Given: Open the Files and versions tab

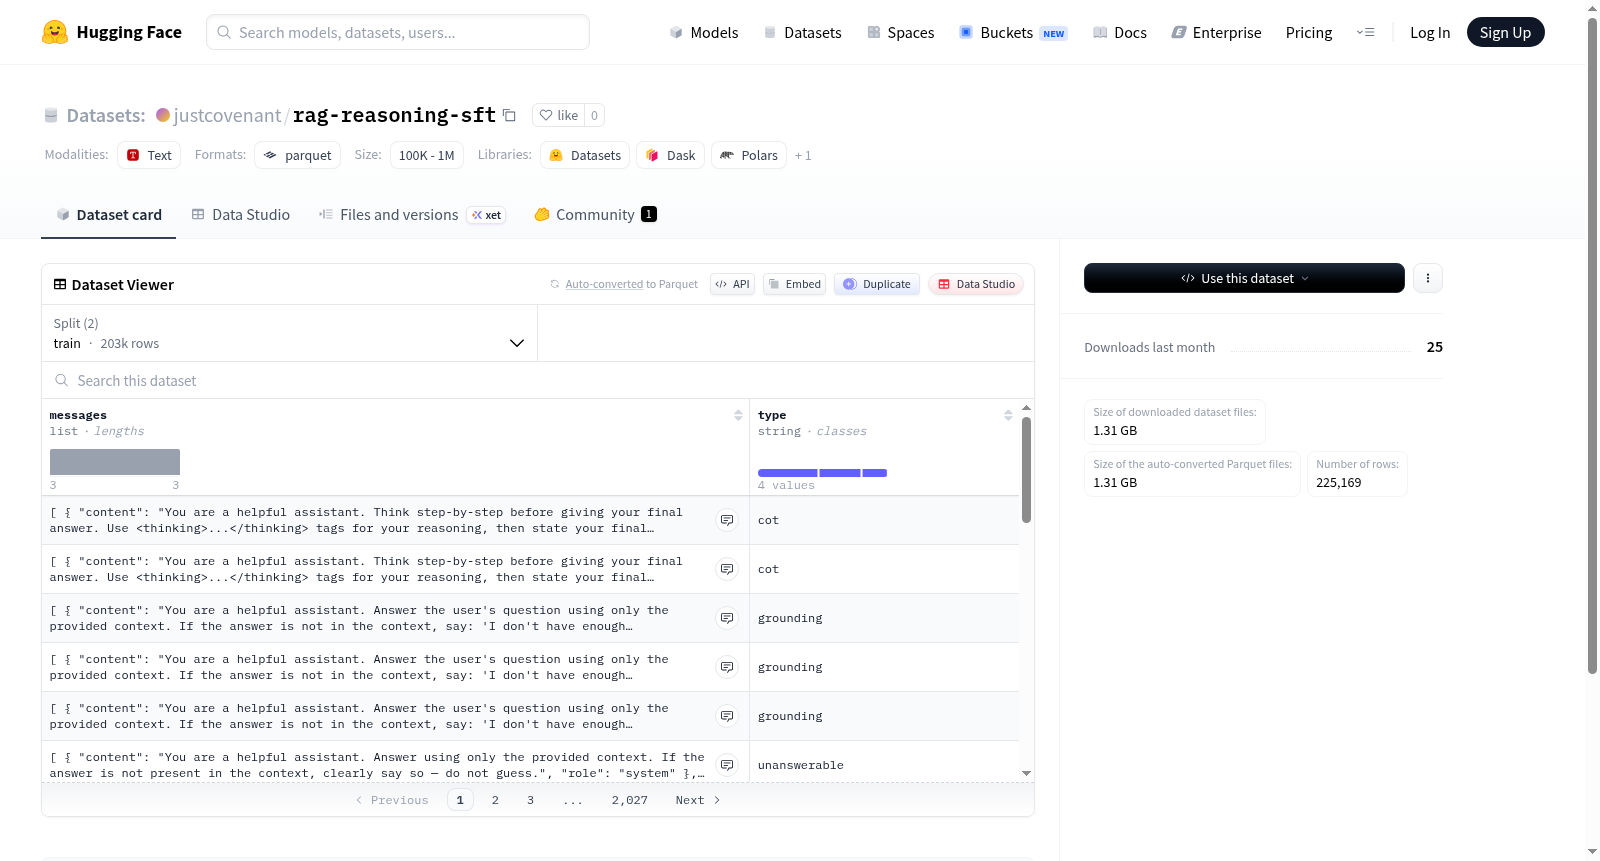Looking at the screenshot, I should point(412,214).
